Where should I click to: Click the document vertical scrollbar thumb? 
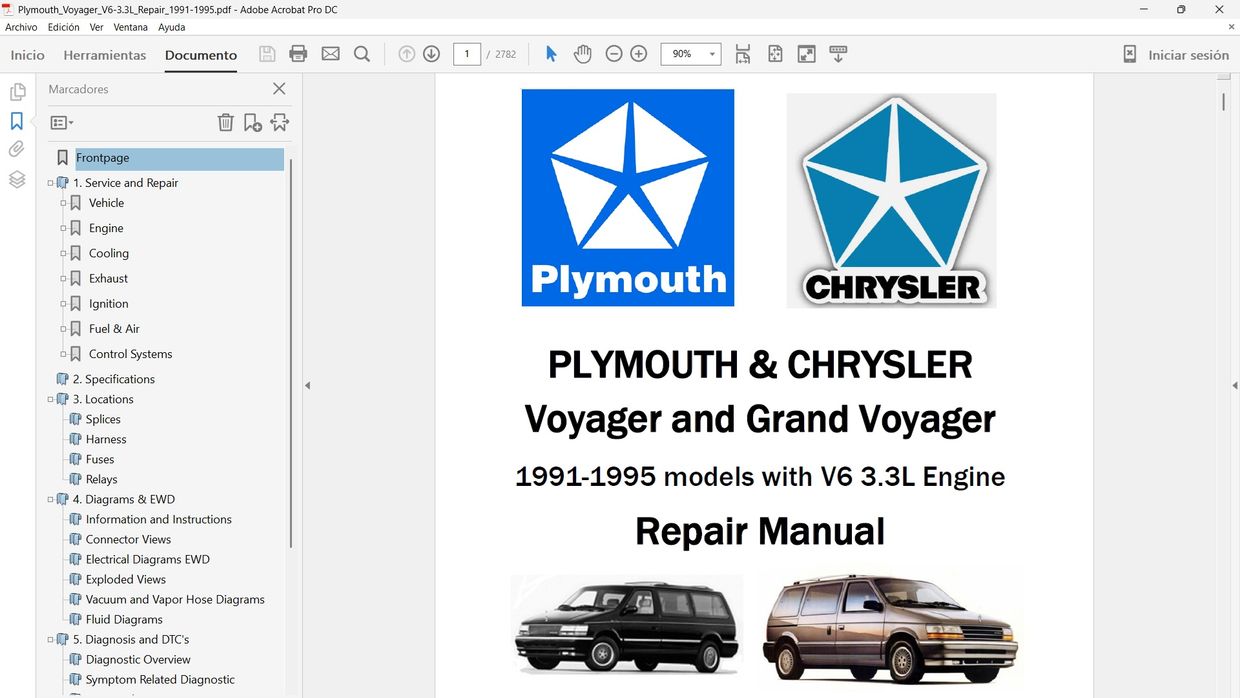(x=1223, y=101)
